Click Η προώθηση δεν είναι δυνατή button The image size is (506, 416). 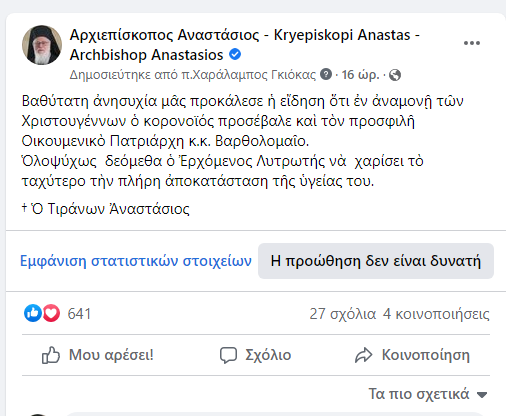[376, 261]
